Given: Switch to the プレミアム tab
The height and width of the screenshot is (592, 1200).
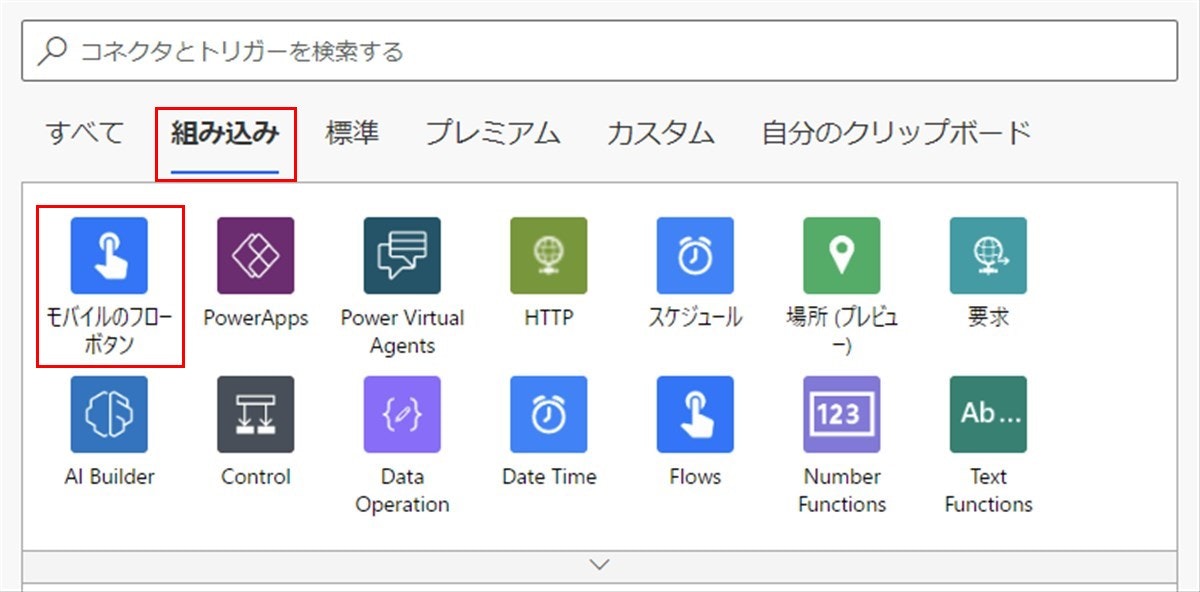Looking at the screenshot, I should tap(493, 132).
